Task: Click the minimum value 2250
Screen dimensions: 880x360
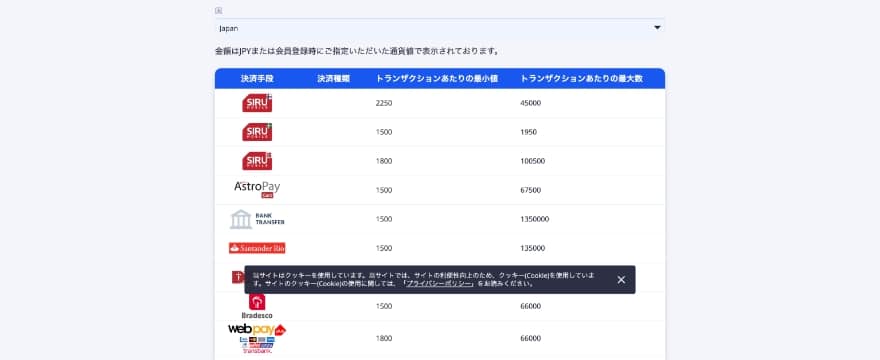Action: [x=384, y=103]
